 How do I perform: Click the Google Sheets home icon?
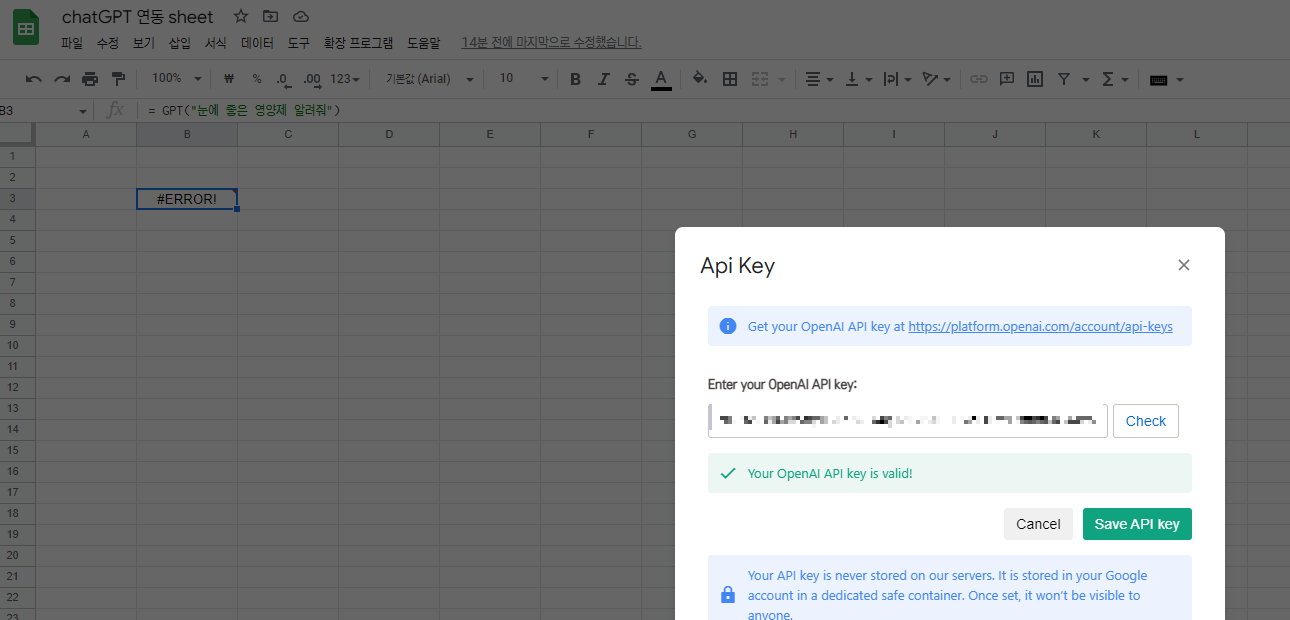click(26, 28)
